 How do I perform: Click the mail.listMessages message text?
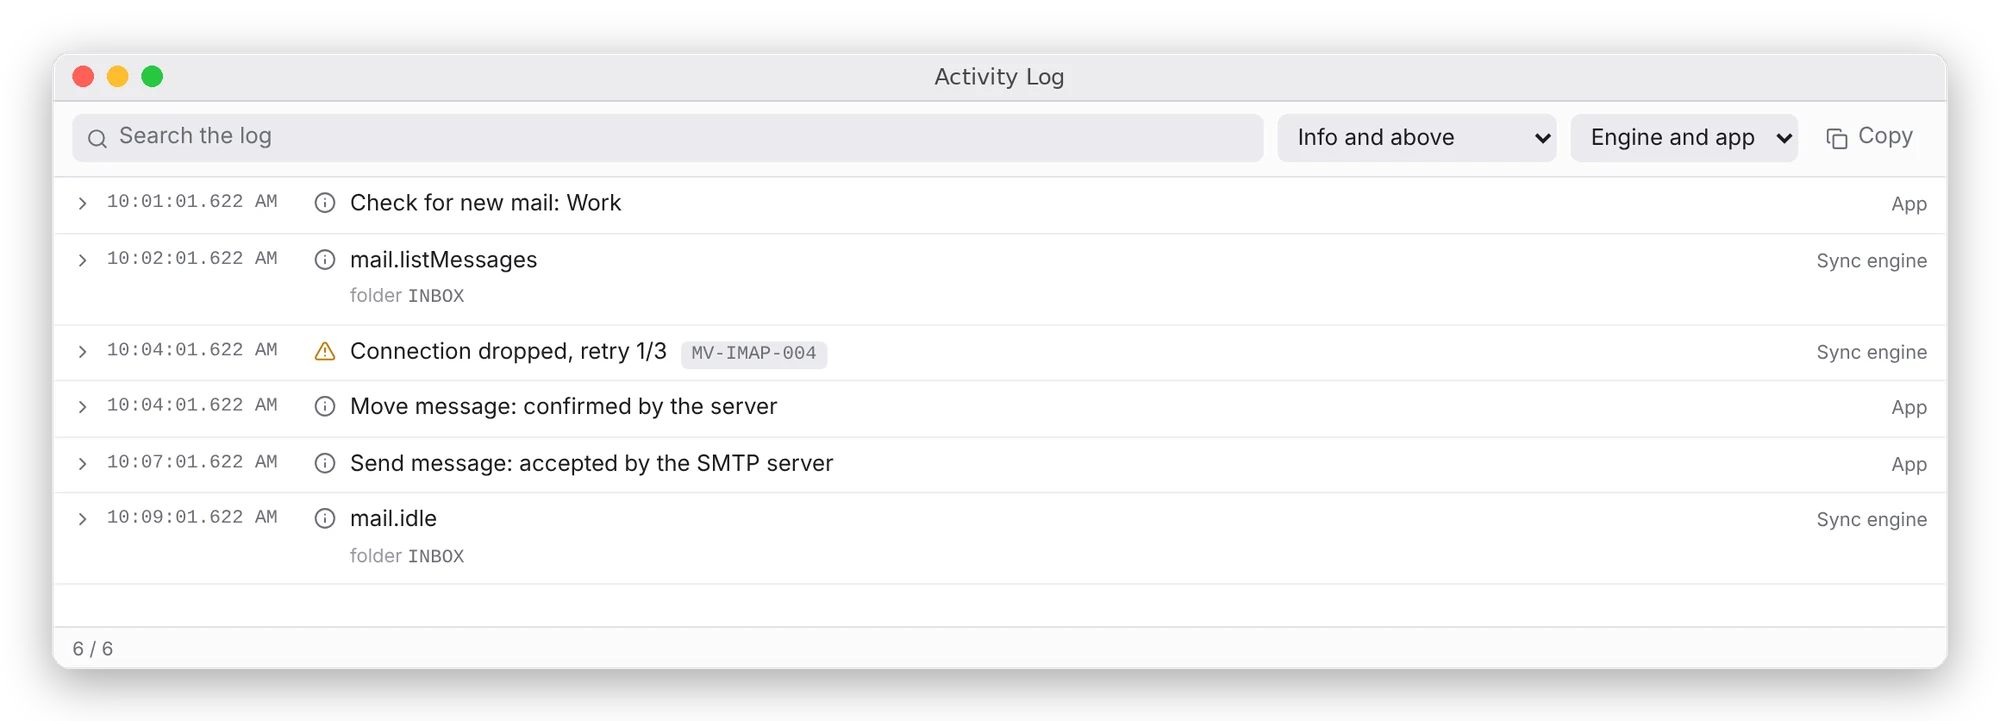click(x=443, y=260)
